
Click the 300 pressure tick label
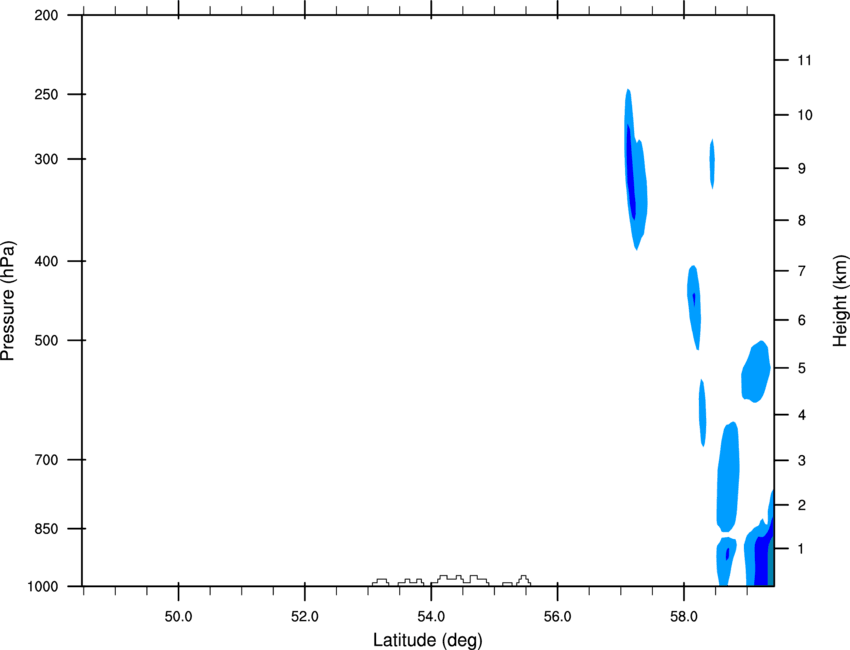pyautogui.click(x=46, y=159)
